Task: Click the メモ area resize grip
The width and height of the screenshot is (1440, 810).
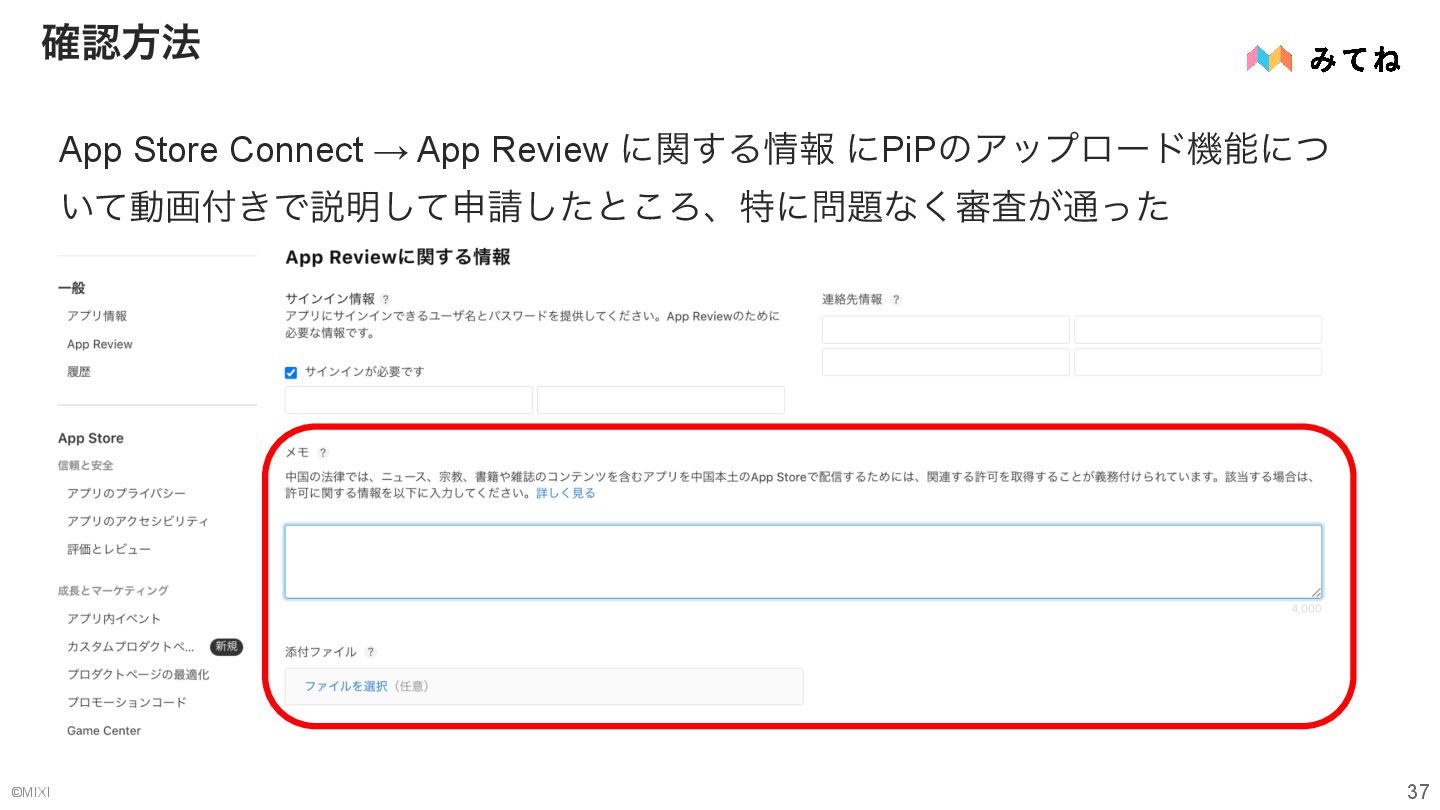Action: (x=1316, y=593)
